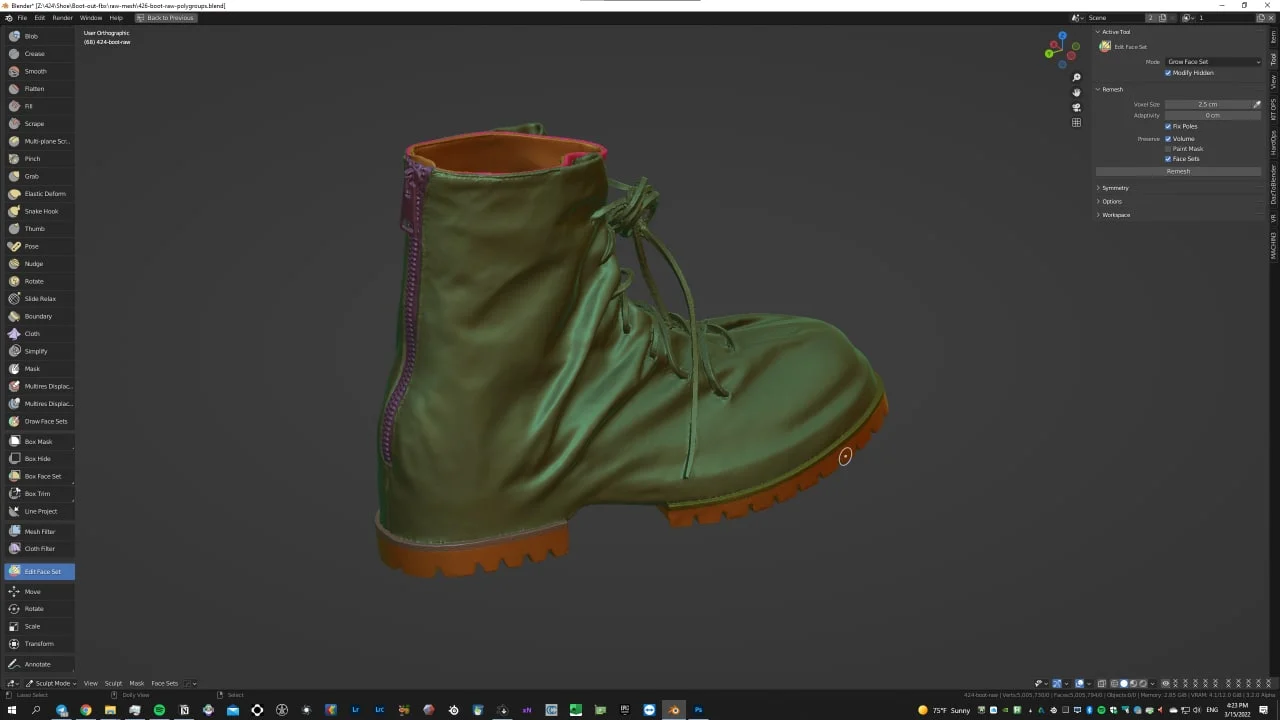
Task: Open the Mode dropdown Grow Face Set
Action: coord(1213,62)
